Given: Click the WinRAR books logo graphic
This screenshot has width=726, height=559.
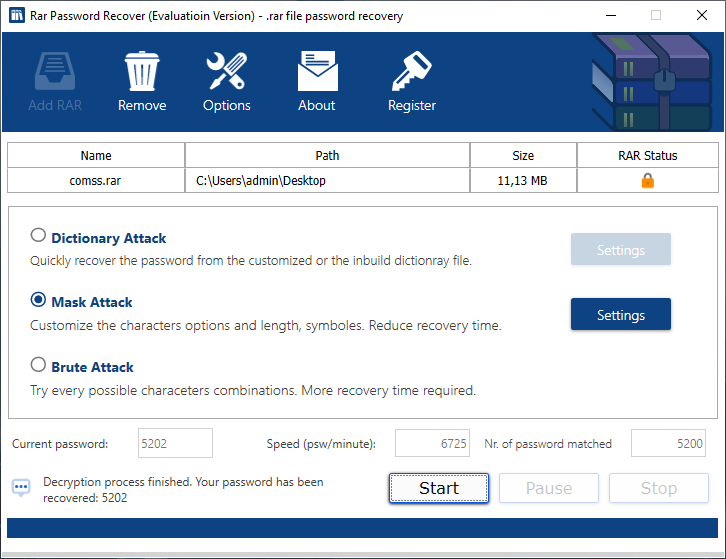Looking at the screenshot, I should 651,82.
